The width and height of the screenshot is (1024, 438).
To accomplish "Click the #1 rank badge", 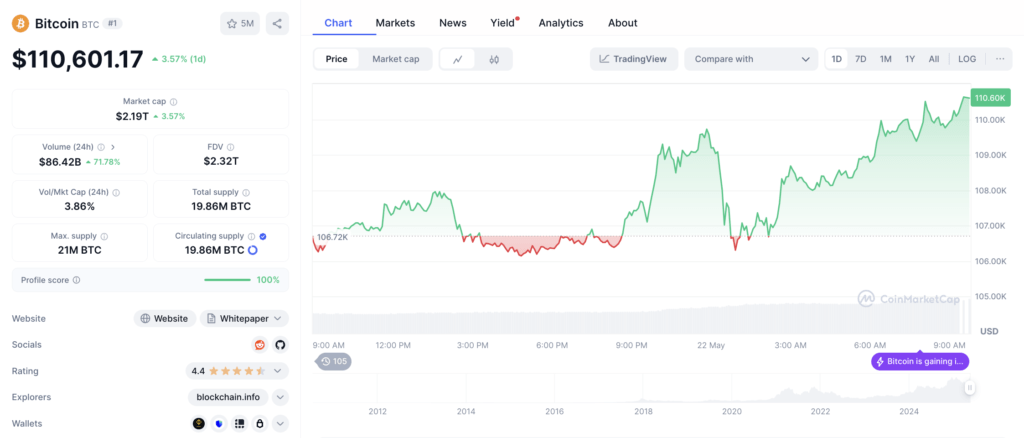I will 112,23.
